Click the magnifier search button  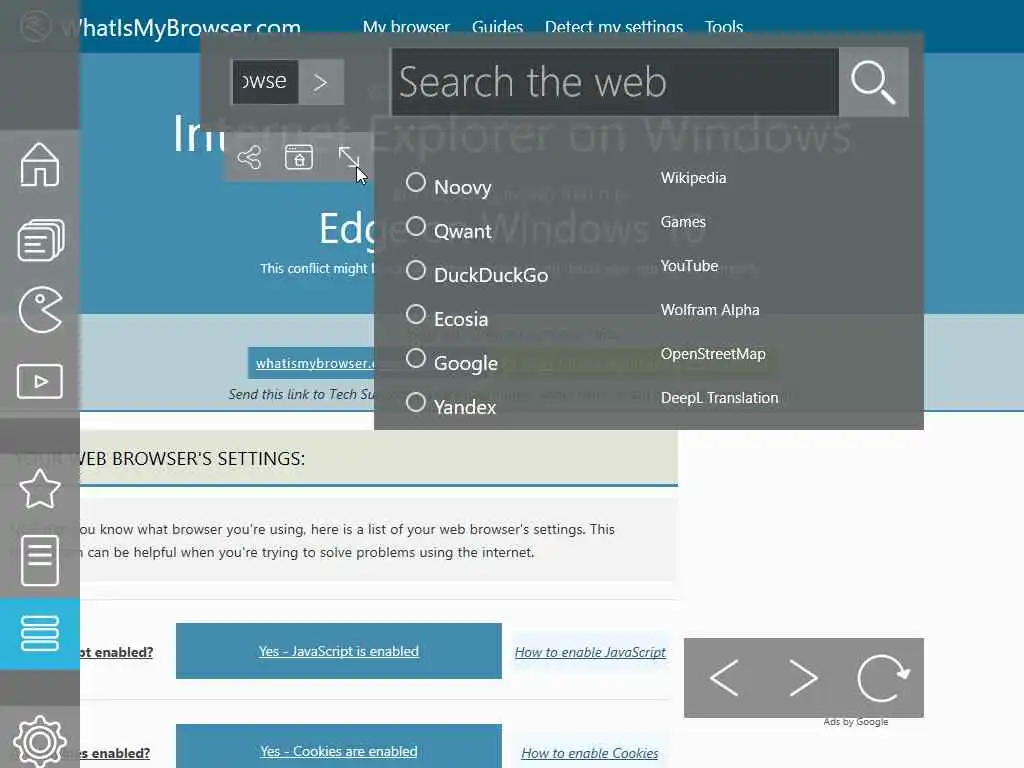coord(873,82)
